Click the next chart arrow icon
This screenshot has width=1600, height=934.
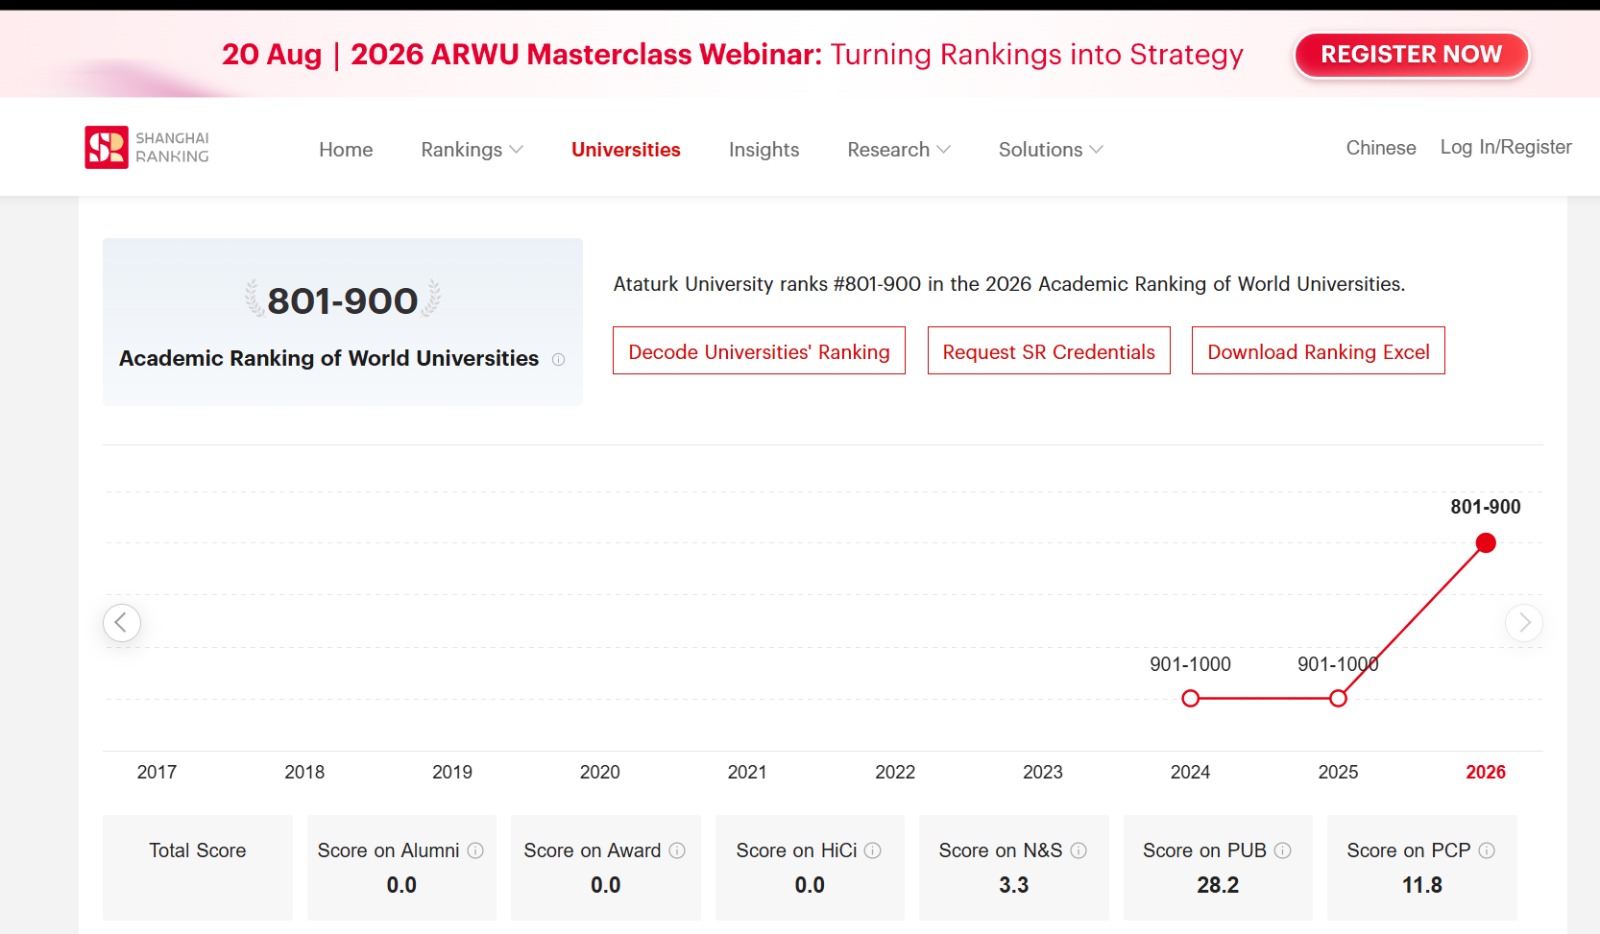[x=1524, y=623]
